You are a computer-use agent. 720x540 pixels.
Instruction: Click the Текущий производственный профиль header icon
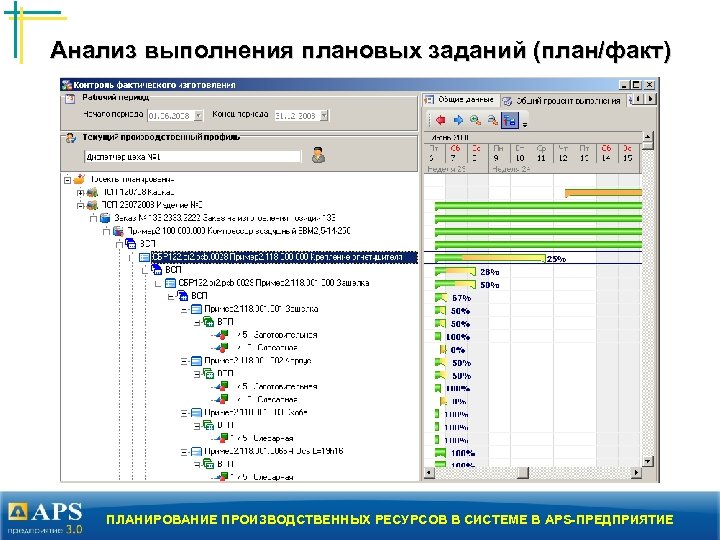pyautogui.click(x=70, y=138)
